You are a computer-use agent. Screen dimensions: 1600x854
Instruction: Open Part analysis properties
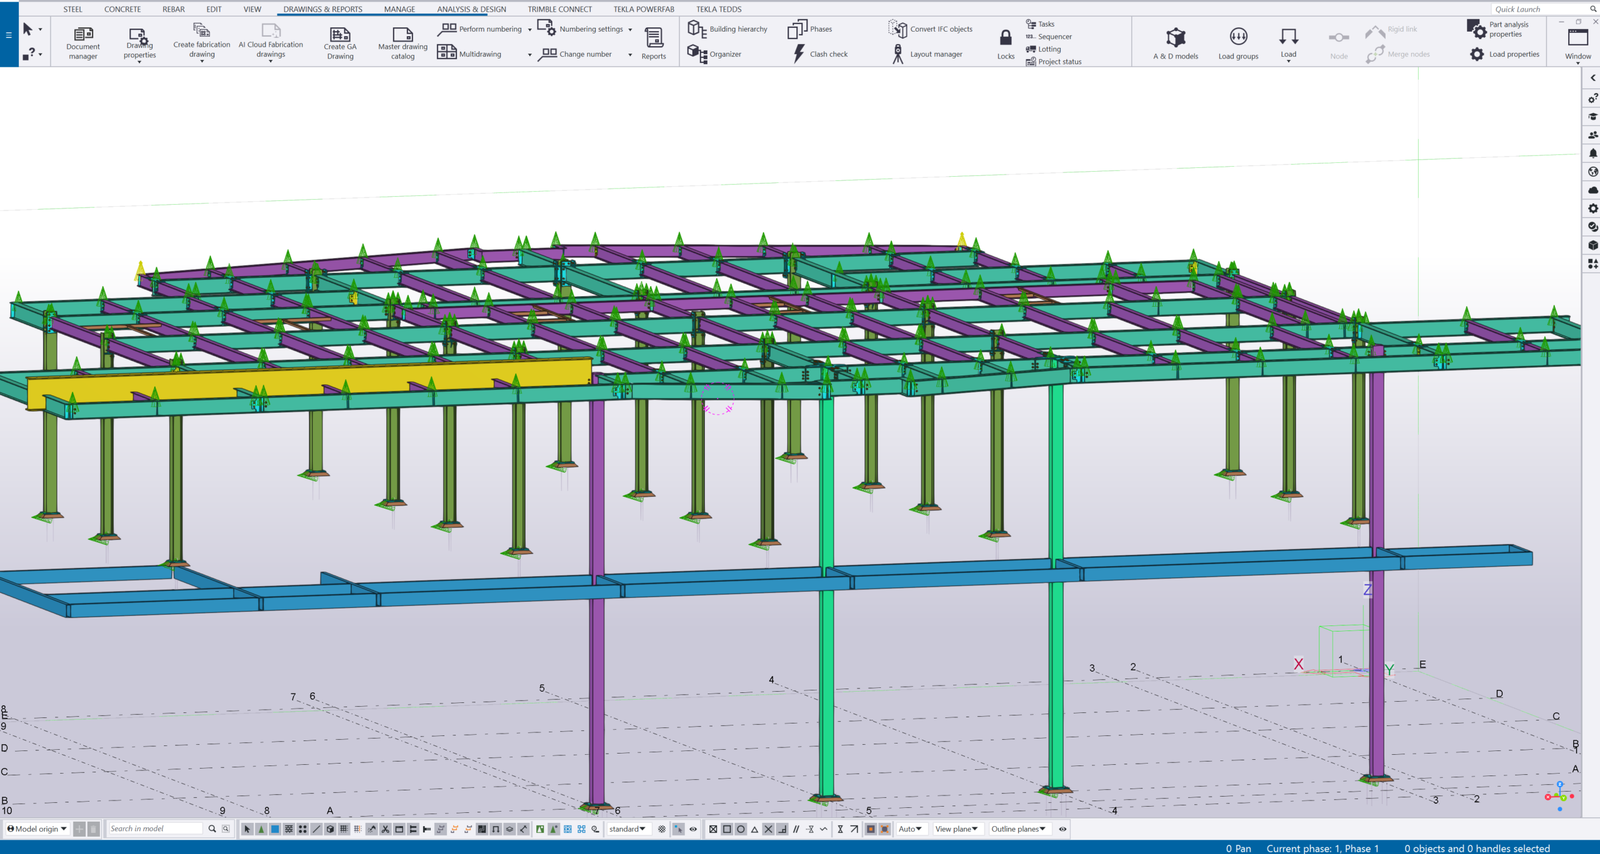tap(1498, 29)
